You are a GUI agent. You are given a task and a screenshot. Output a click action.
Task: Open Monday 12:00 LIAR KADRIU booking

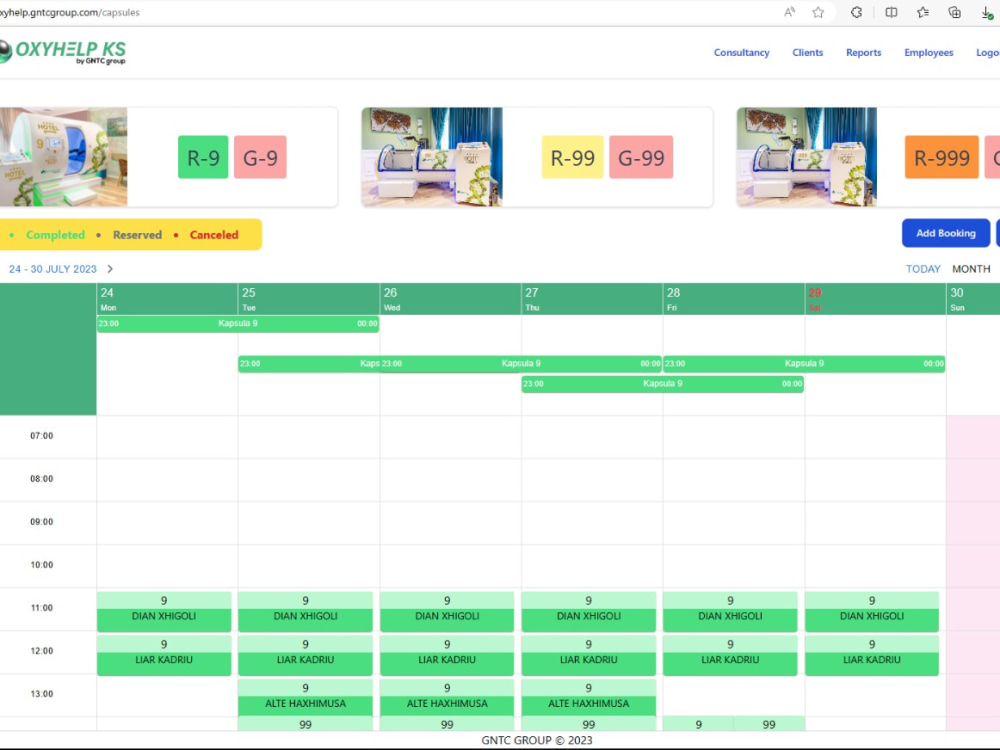click(164, 655)
